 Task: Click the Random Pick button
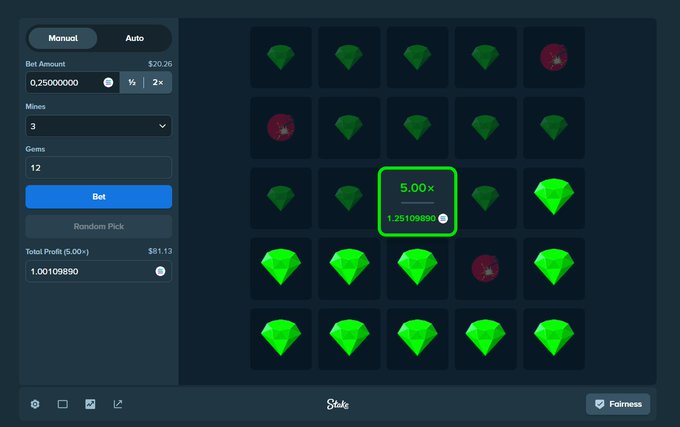coord(98,226)
